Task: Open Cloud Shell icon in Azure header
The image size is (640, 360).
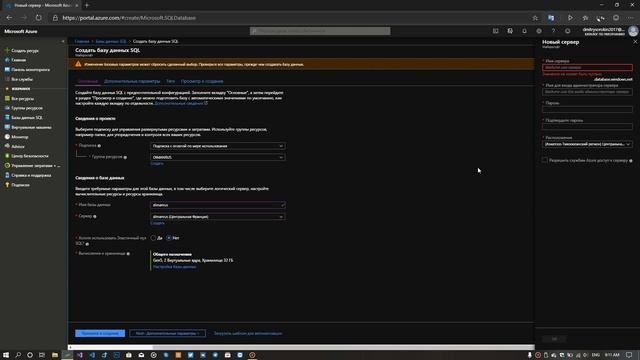Action: (496, 31)
